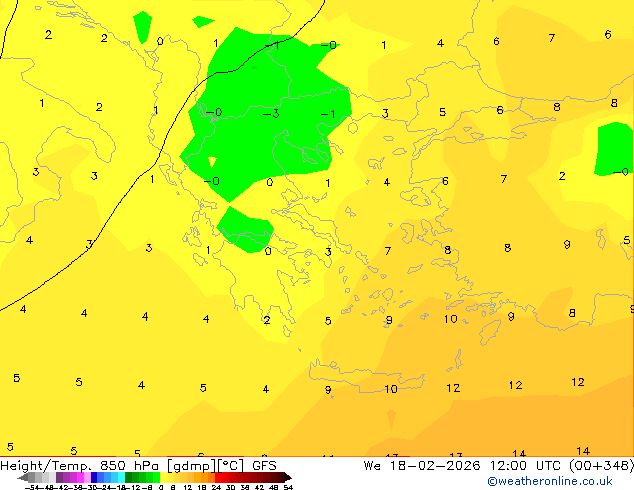The height and width of the screenshot is (490, 634).
Task: Click the weekday label 'We'
Action: 372,465
